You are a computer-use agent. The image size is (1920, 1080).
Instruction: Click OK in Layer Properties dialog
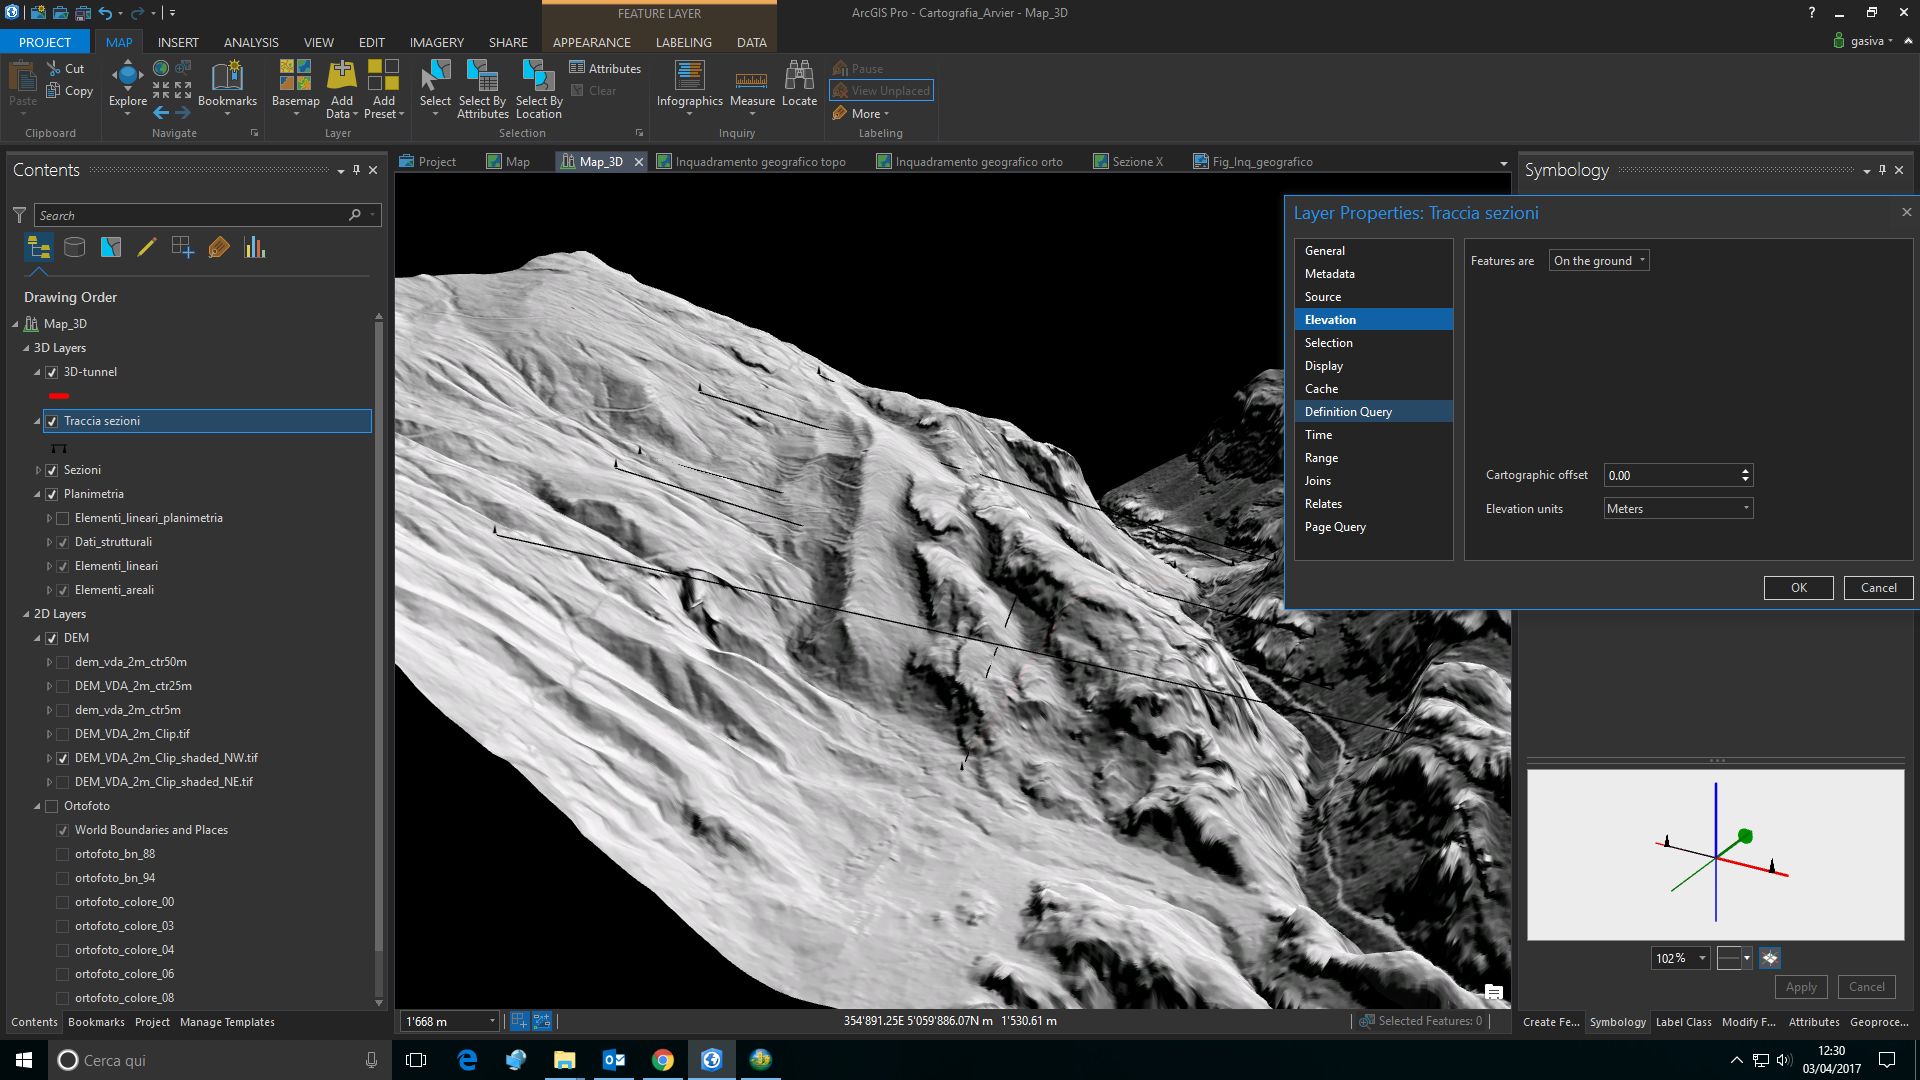(x=1798, y=588)
